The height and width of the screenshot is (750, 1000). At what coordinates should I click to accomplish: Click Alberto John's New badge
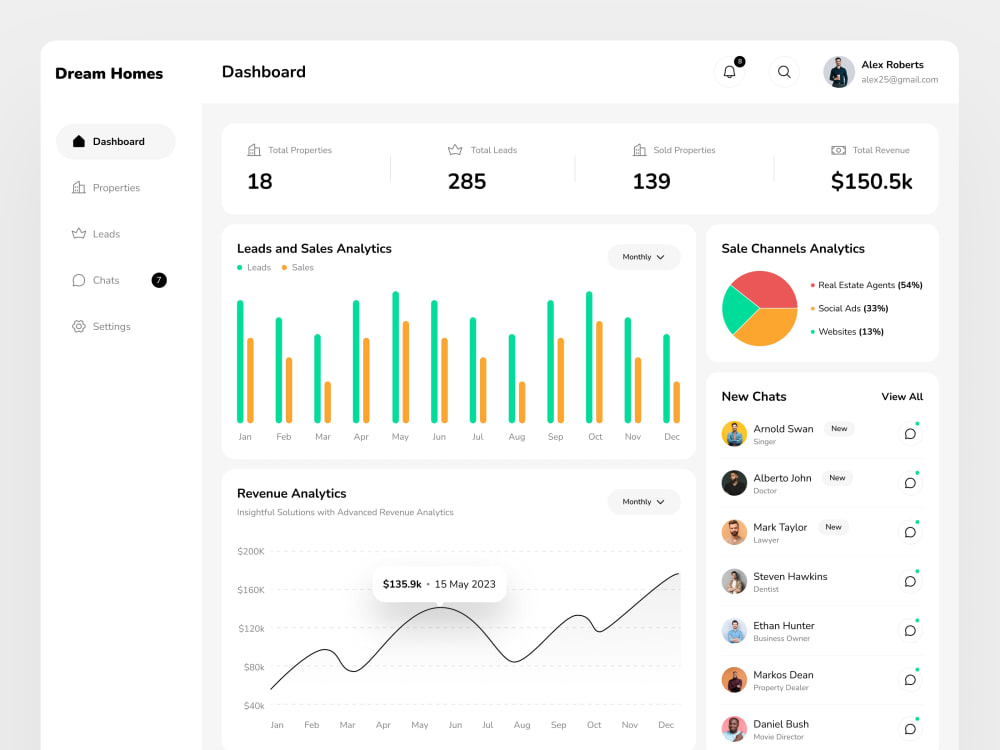click(x=837, y=478)
